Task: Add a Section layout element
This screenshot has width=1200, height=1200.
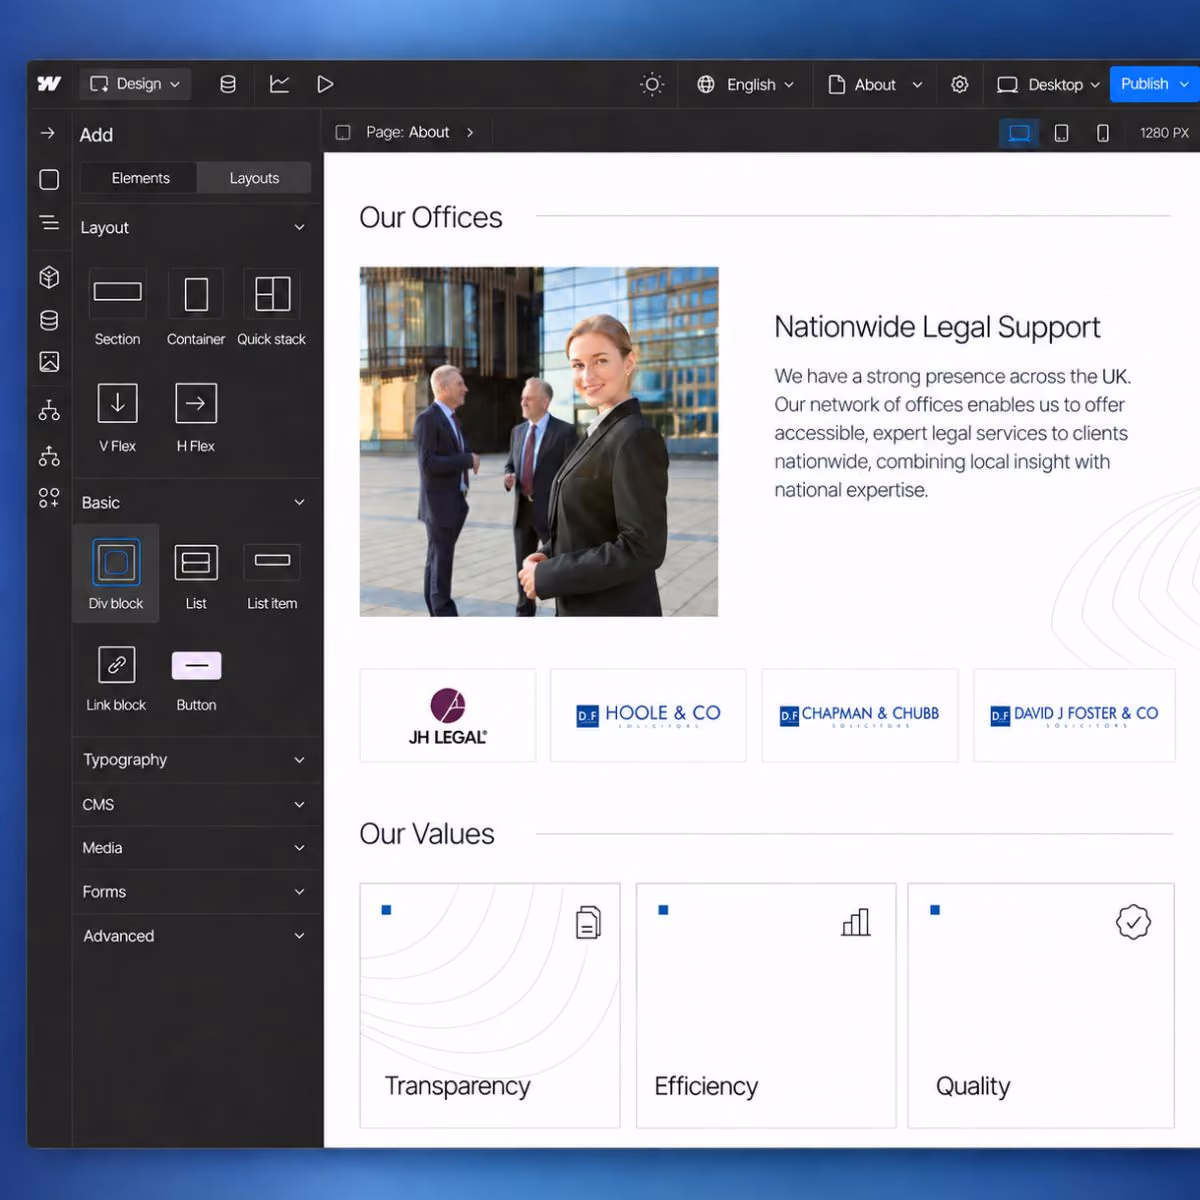Action: pos(117,307)
